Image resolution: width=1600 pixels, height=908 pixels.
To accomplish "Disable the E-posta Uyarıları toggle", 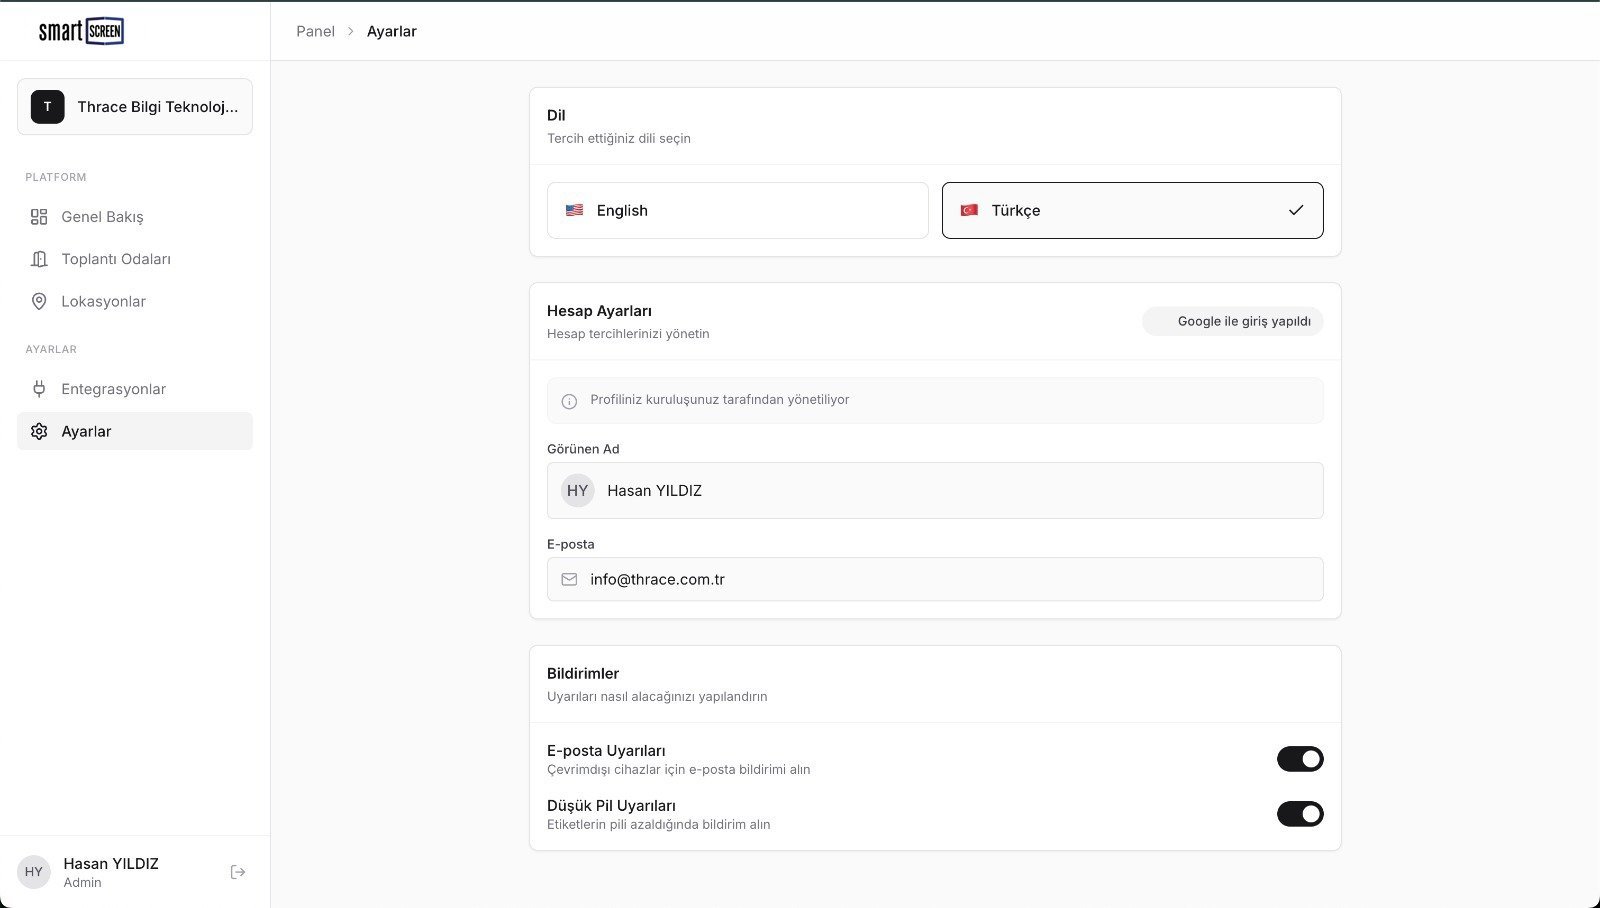I will click(x=1299, y=759).
